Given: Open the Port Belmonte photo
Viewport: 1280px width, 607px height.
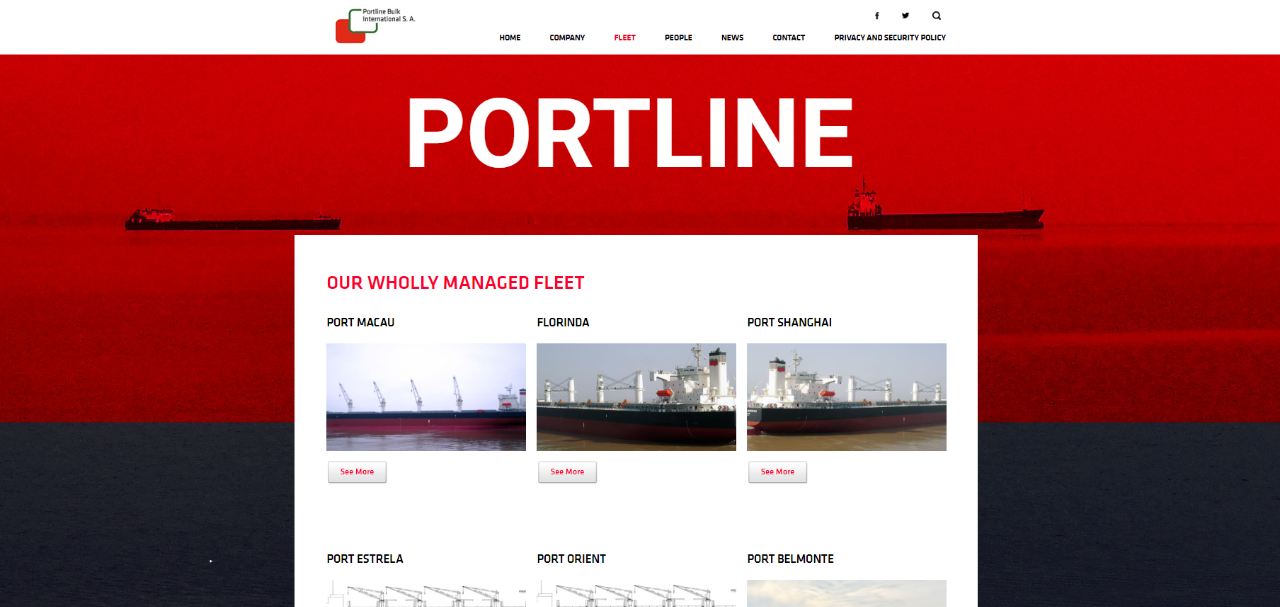Looking at the screenshot, I should point(846,594).
